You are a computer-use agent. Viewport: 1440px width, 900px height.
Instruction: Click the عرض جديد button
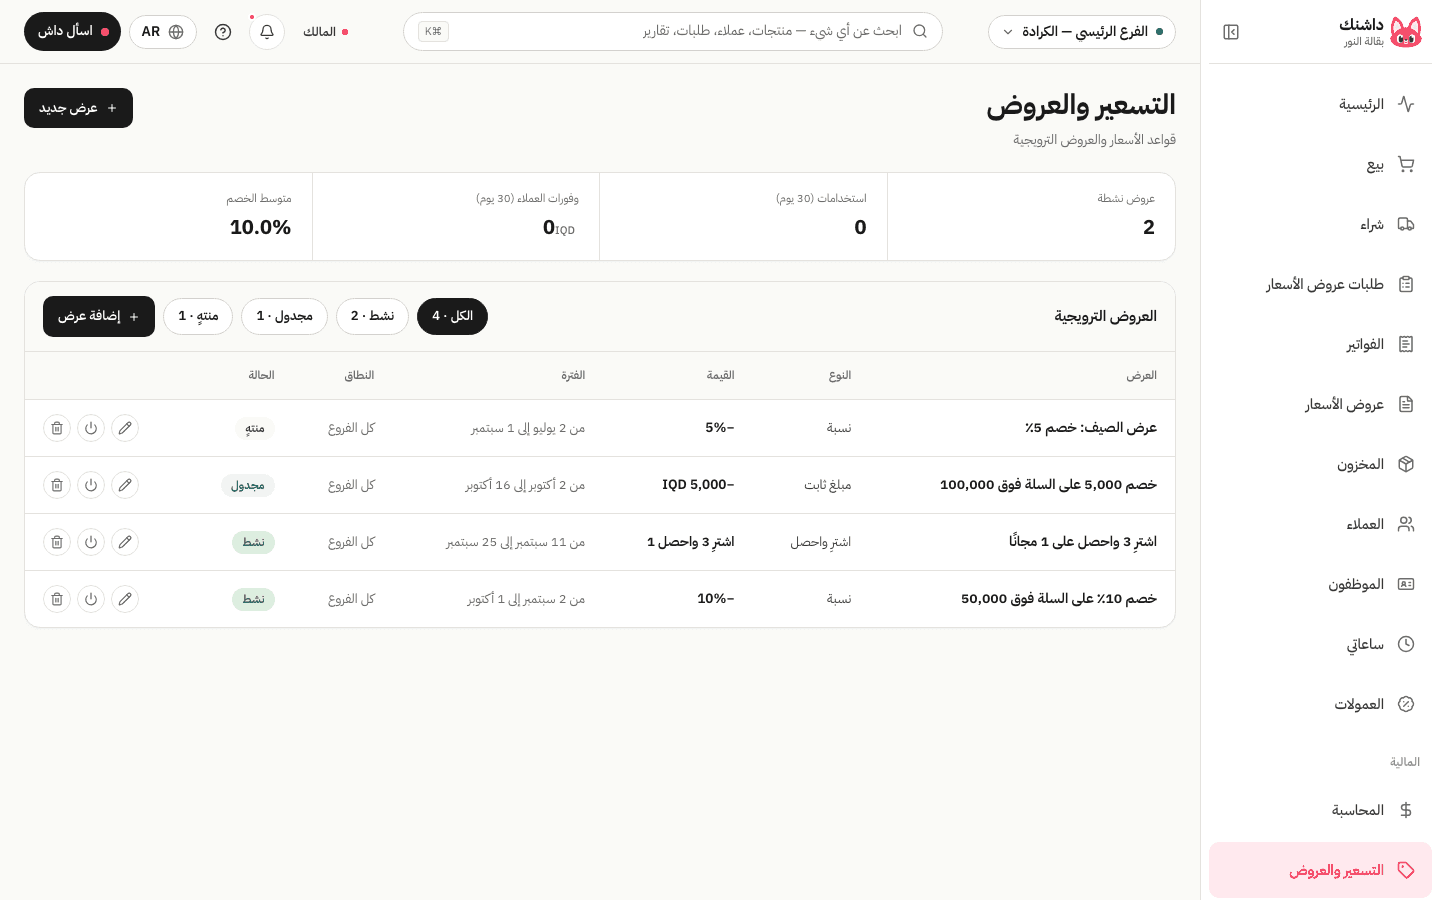(x=78, y=108)
